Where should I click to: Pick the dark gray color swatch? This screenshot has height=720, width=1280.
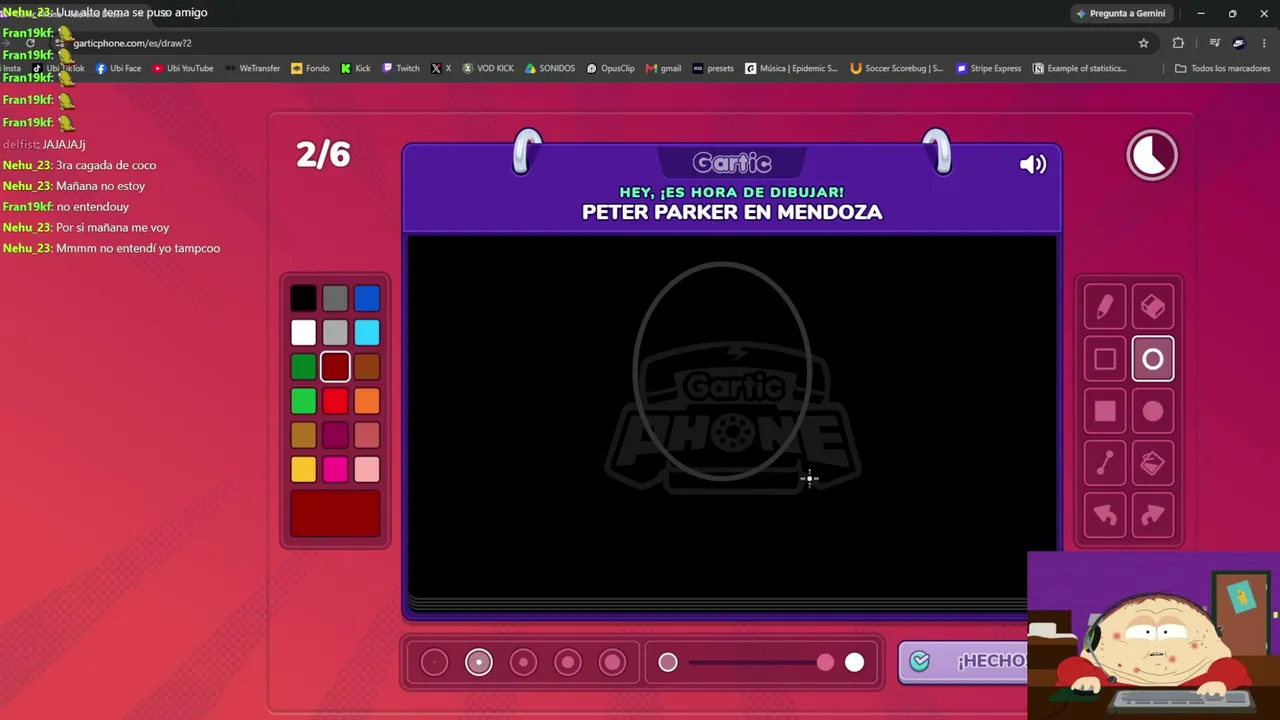click(335, 298)
